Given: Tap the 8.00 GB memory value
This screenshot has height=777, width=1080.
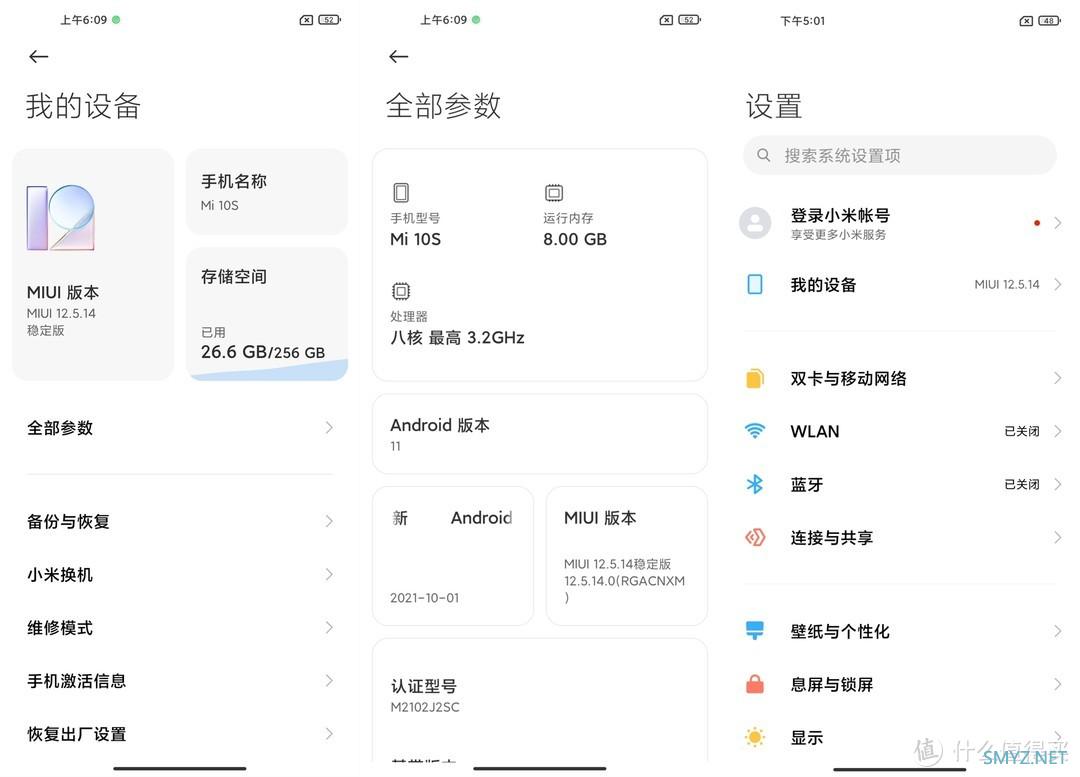Looking at the screenshot, I should tap(574, 239).
